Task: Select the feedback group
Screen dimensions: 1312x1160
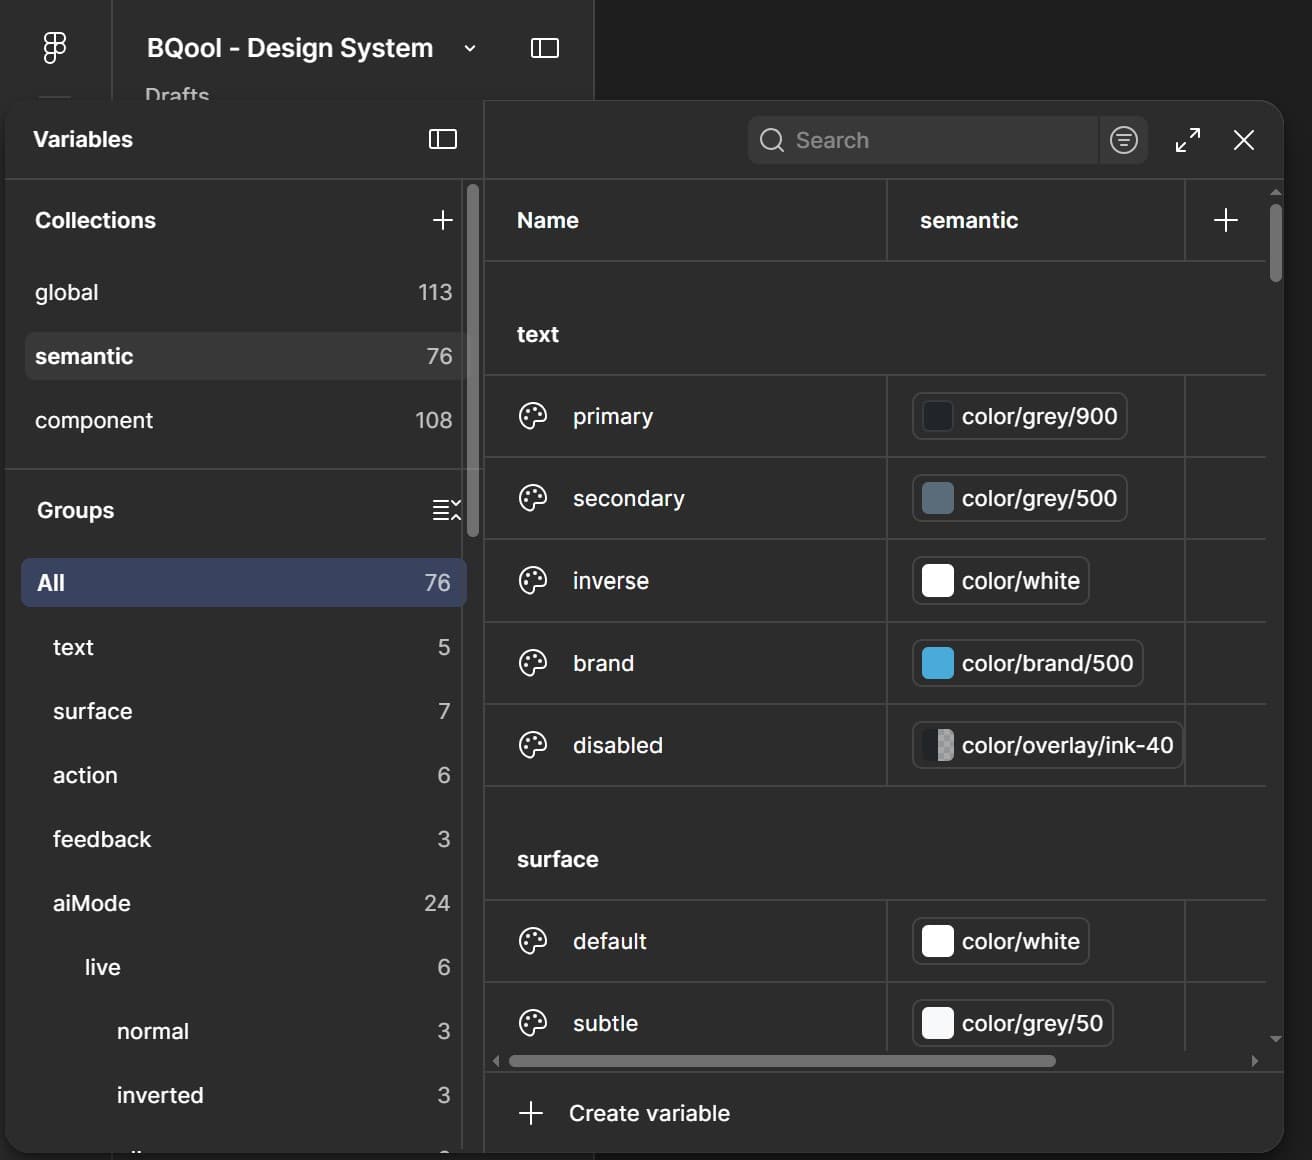Action: click(x=244, y=839)
